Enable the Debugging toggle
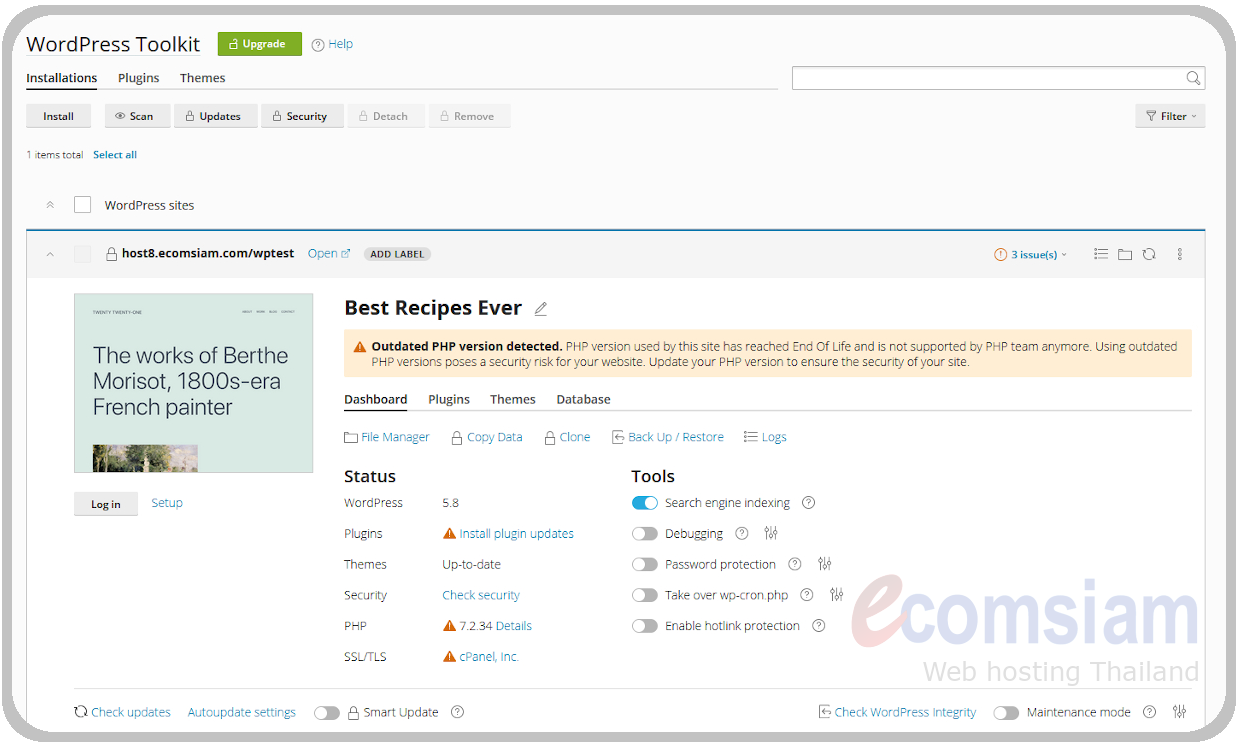 coord(645,534)
